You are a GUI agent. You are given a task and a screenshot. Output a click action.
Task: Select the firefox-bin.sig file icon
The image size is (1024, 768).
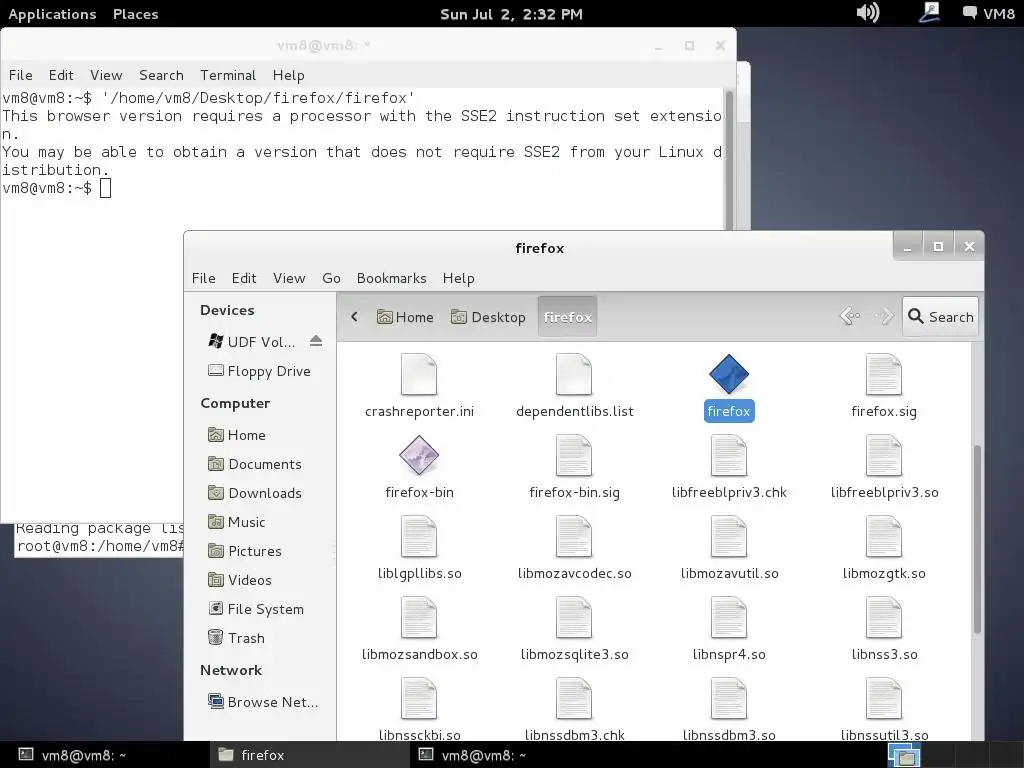tap(574, 455)
